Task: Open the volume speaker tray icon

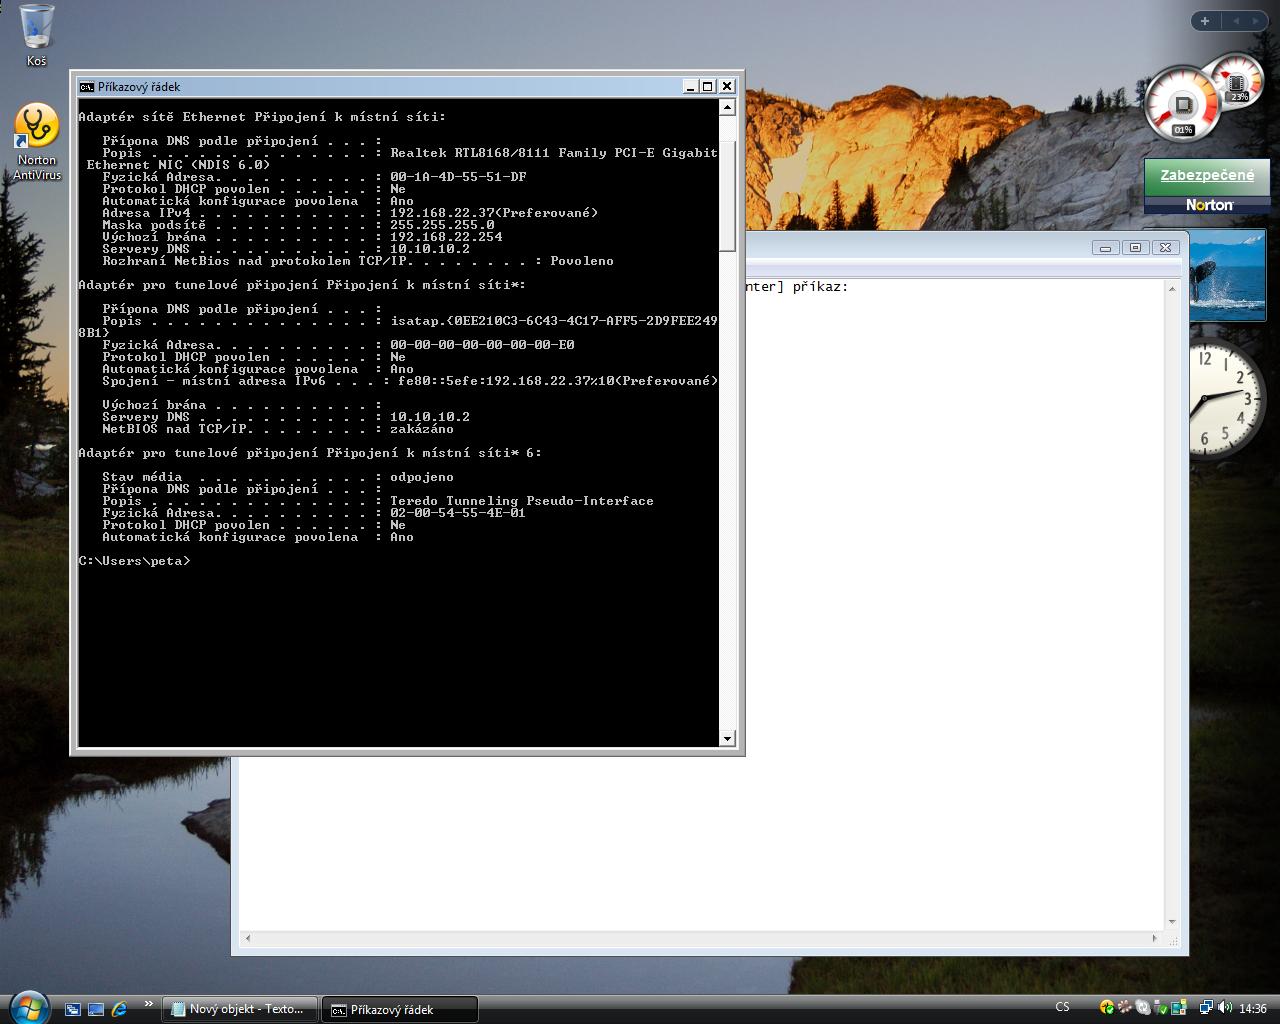Action: coord(1225,1008)
